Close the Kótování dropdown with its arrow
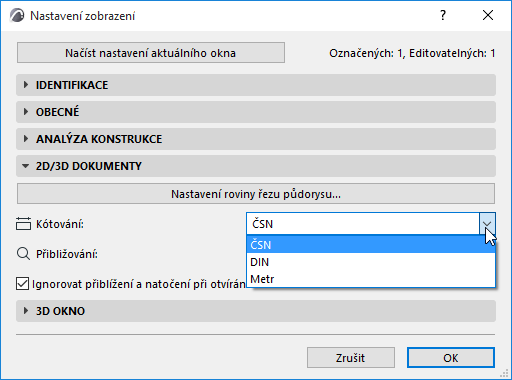512x380 pixels. (x=487, y=224)
